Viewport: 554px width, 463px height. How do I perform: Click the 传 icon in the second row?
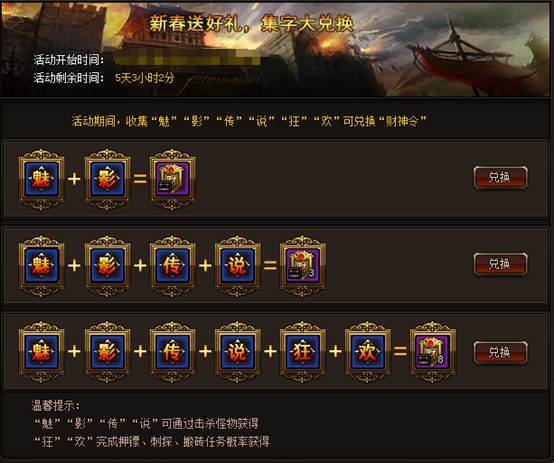click(172, 265)
